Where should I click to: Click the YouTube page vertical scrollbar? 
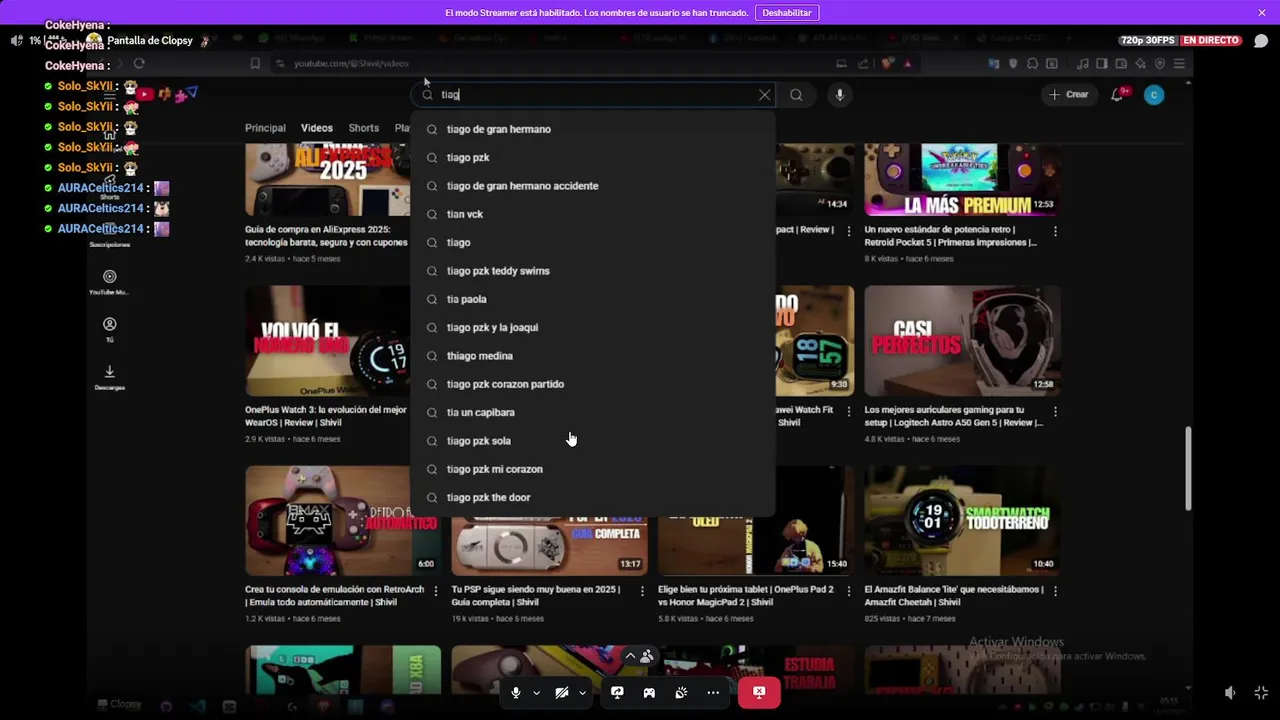pyautogui.click(x=1189, y=468)
